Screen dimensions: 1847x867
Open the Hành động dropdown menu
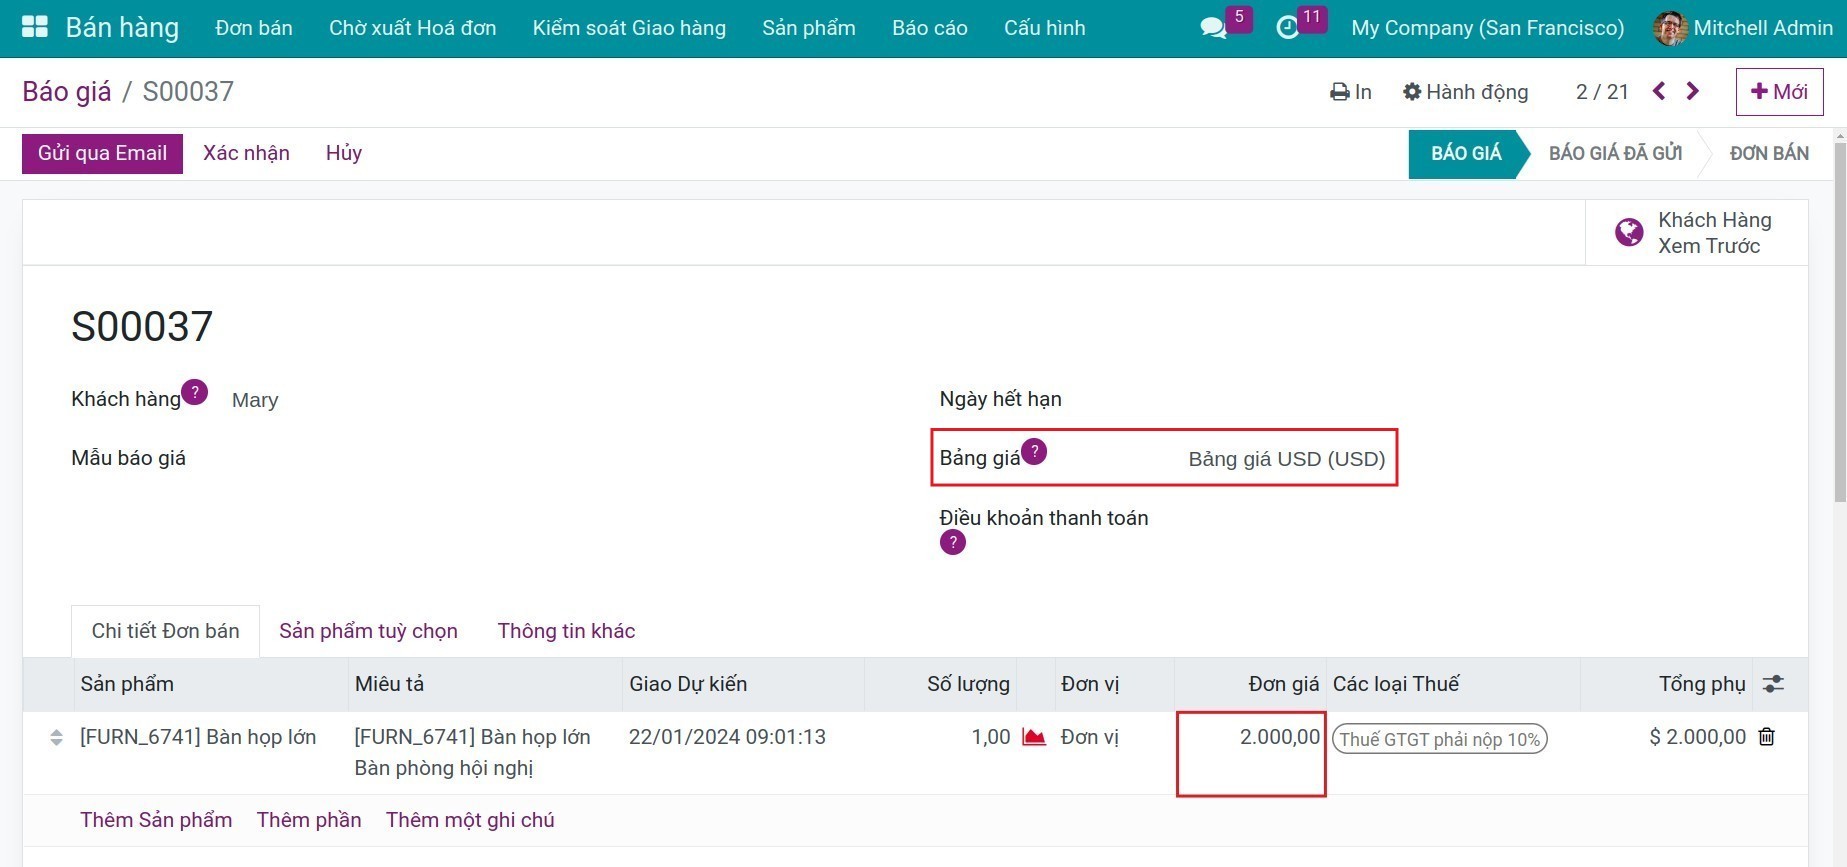pyautogui.click(x=1465, y=92)
